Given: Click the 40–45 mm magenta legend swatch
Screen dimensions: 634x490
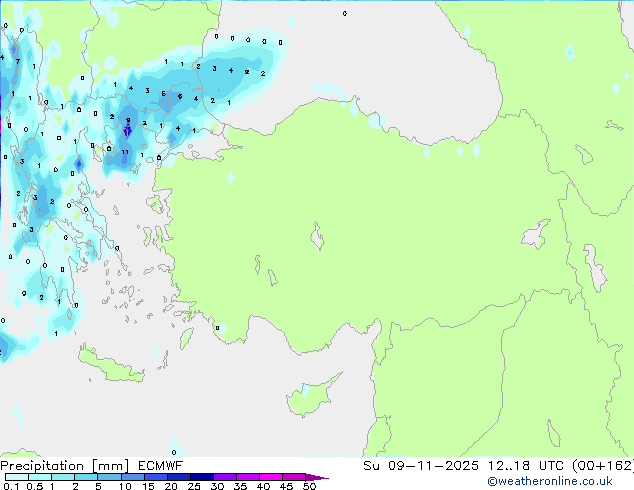Looking at the screenshot, I should point(271,477).
